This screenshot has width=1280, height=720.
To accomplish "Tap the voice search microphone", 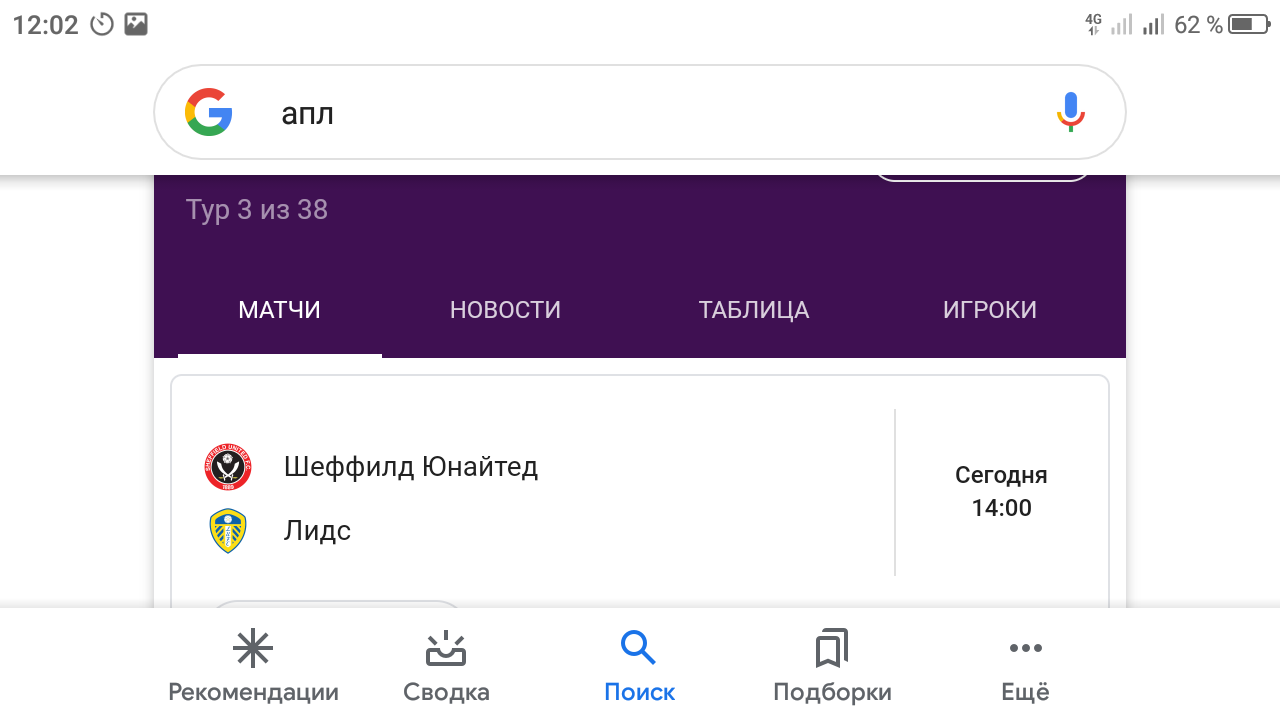I will tap(1070, 112).
